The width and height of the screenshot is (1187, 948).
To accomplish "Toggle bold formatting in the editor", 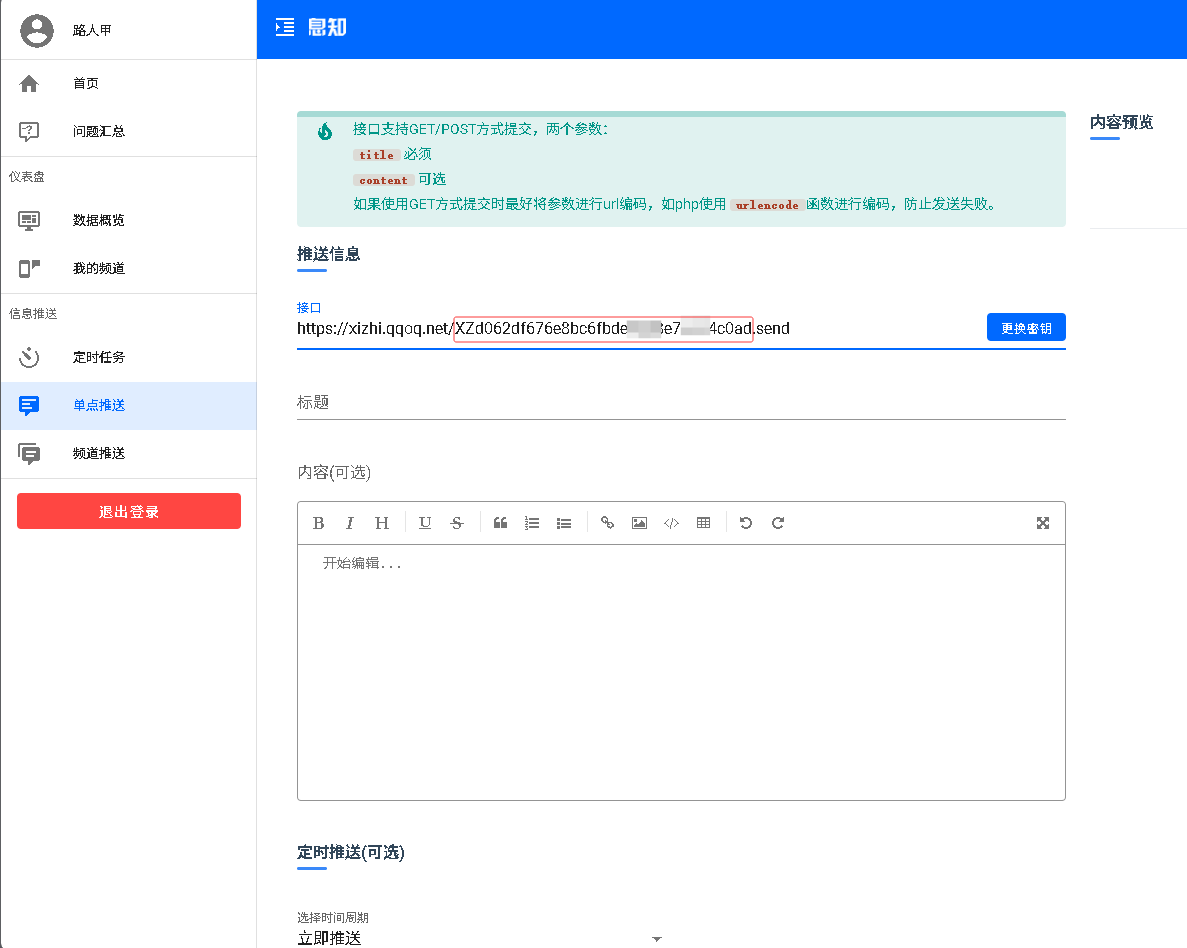I will 318,523.
